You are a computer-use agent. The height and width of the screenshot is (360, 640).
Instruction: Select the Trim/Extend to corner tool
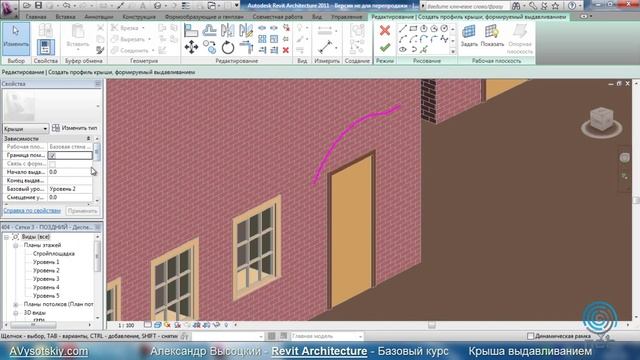point(246,47)
